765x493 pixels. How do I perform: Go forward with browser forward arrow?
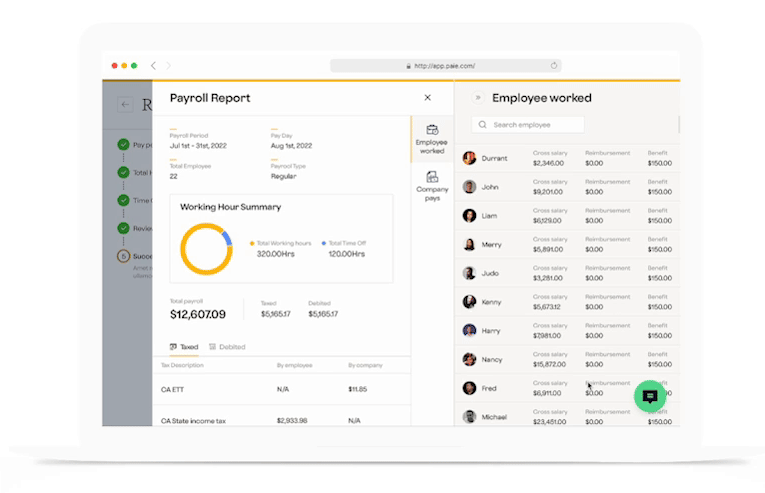coord(168,65)
